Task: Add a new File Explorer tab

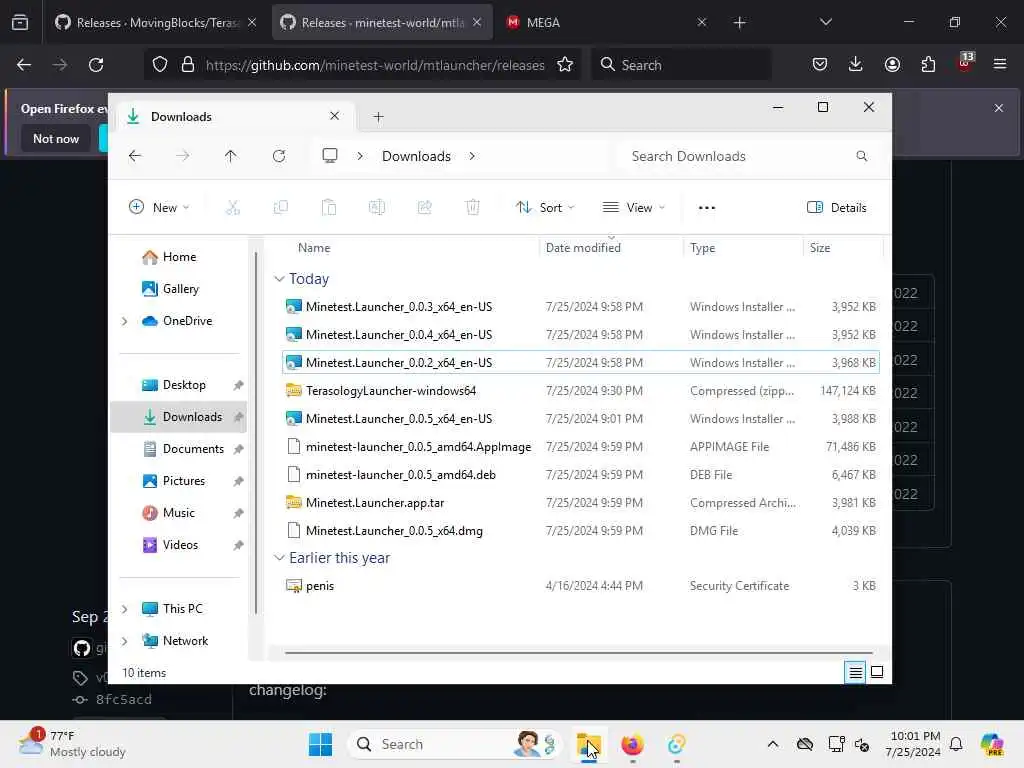Action: click(378, 117)
